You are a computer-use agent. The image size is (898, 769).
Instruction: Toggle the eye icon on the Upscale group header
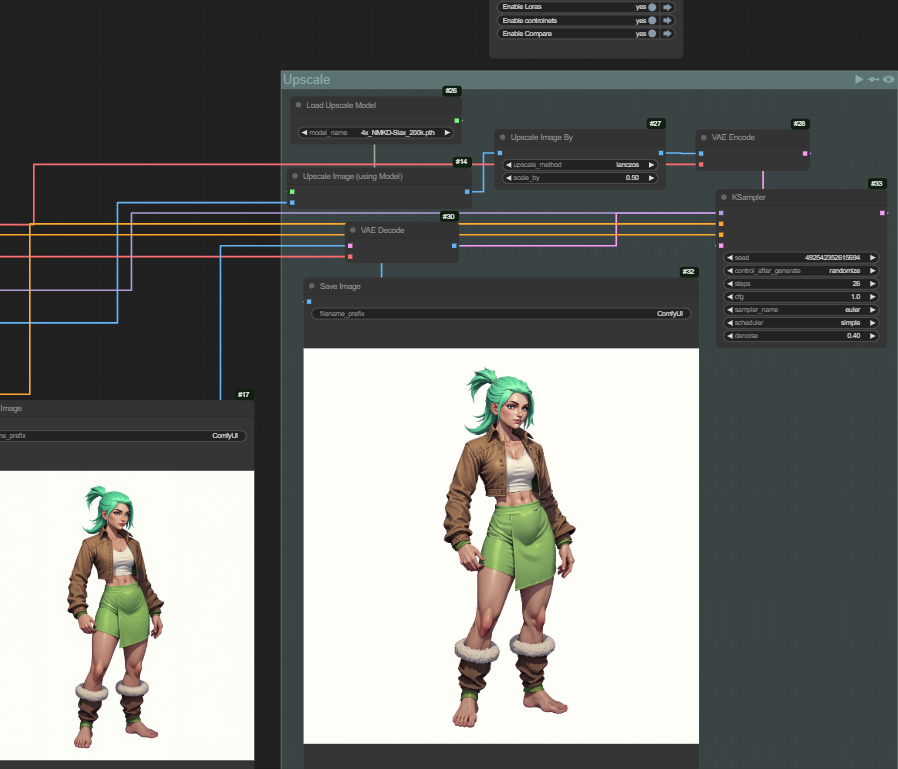tap(888, 80)
